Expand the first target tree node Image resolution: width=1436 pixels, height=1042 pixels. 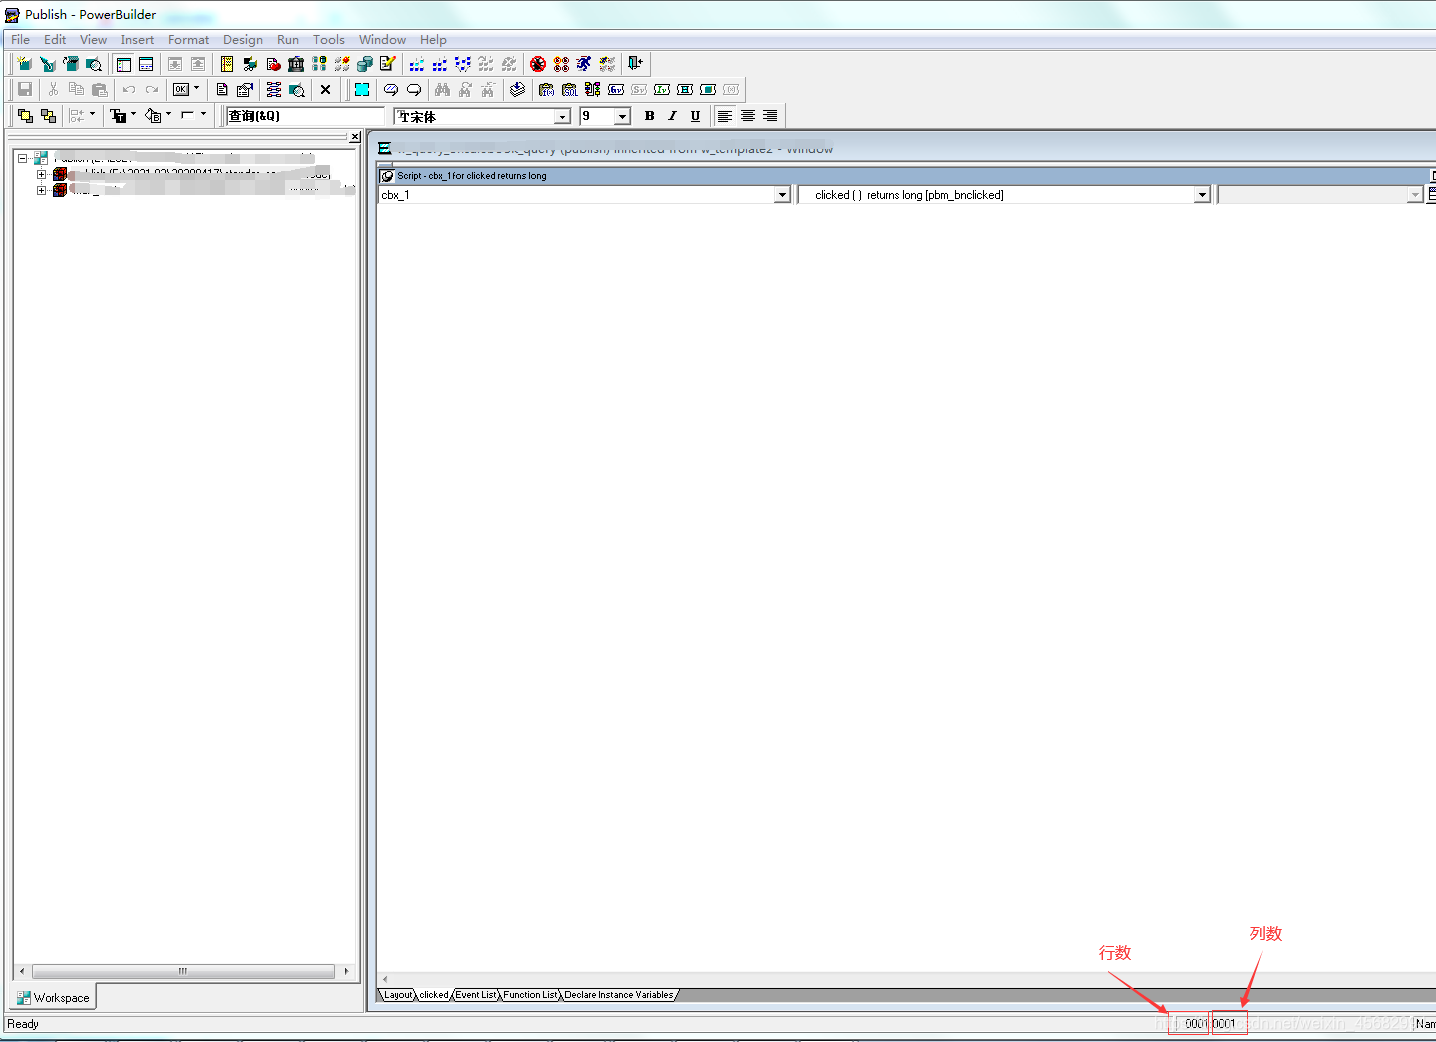point(42,174)
